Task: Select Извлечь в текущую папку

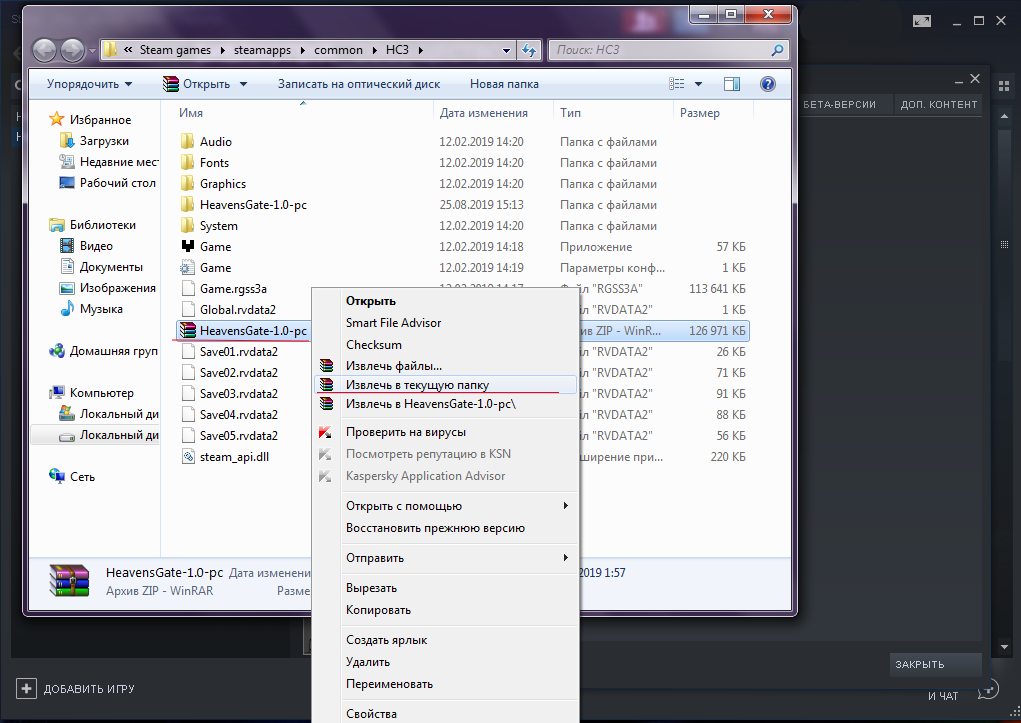Action: 445,385
